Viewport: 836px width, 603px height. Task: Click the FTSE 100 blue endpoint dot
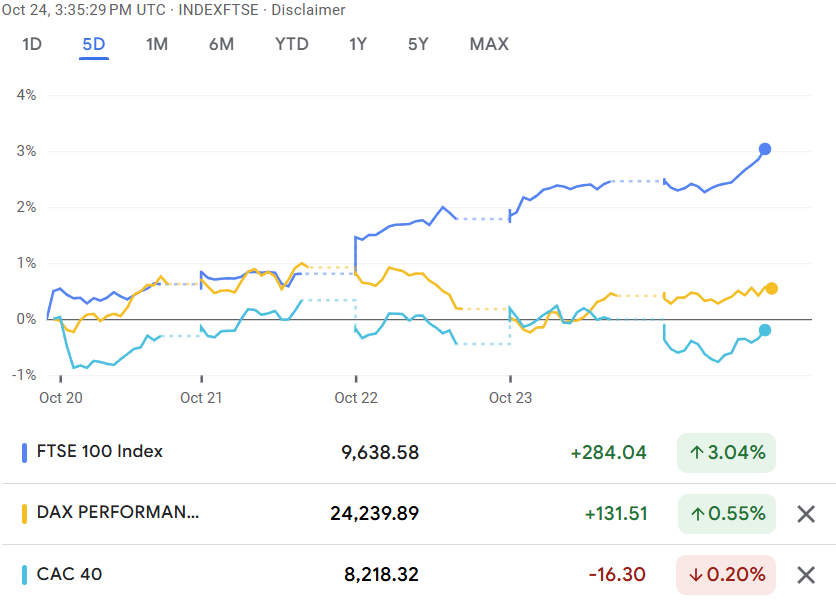pyautogui.click(x=765, y=149)
